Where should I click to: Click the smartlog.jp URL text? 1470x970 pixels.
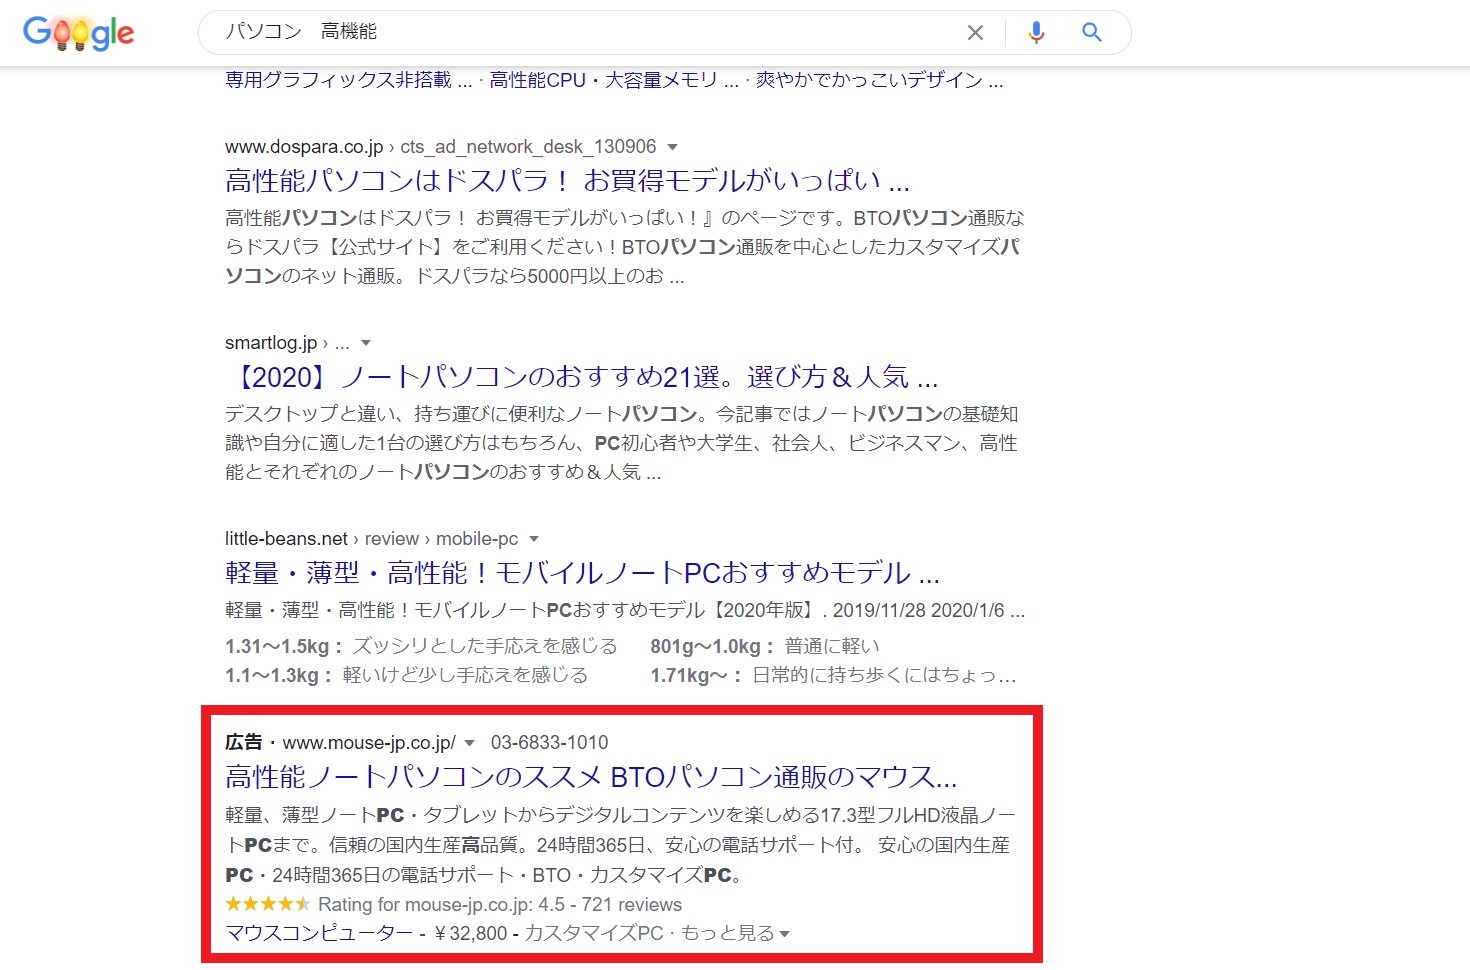271,343
